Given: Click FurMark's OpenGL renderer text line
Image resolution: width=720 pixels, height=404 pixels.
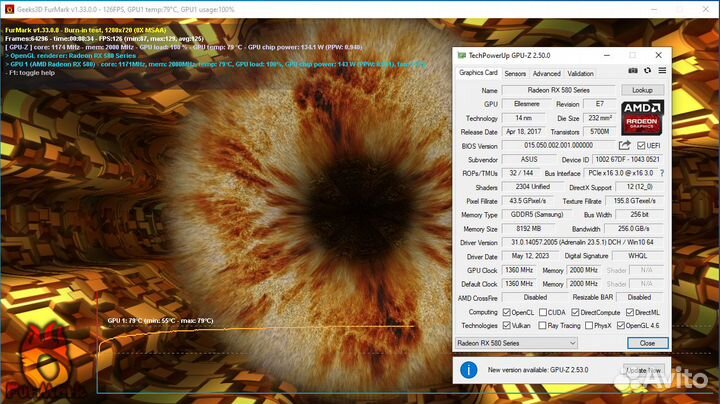Looking at the screenshot, I should pos(71,56).
